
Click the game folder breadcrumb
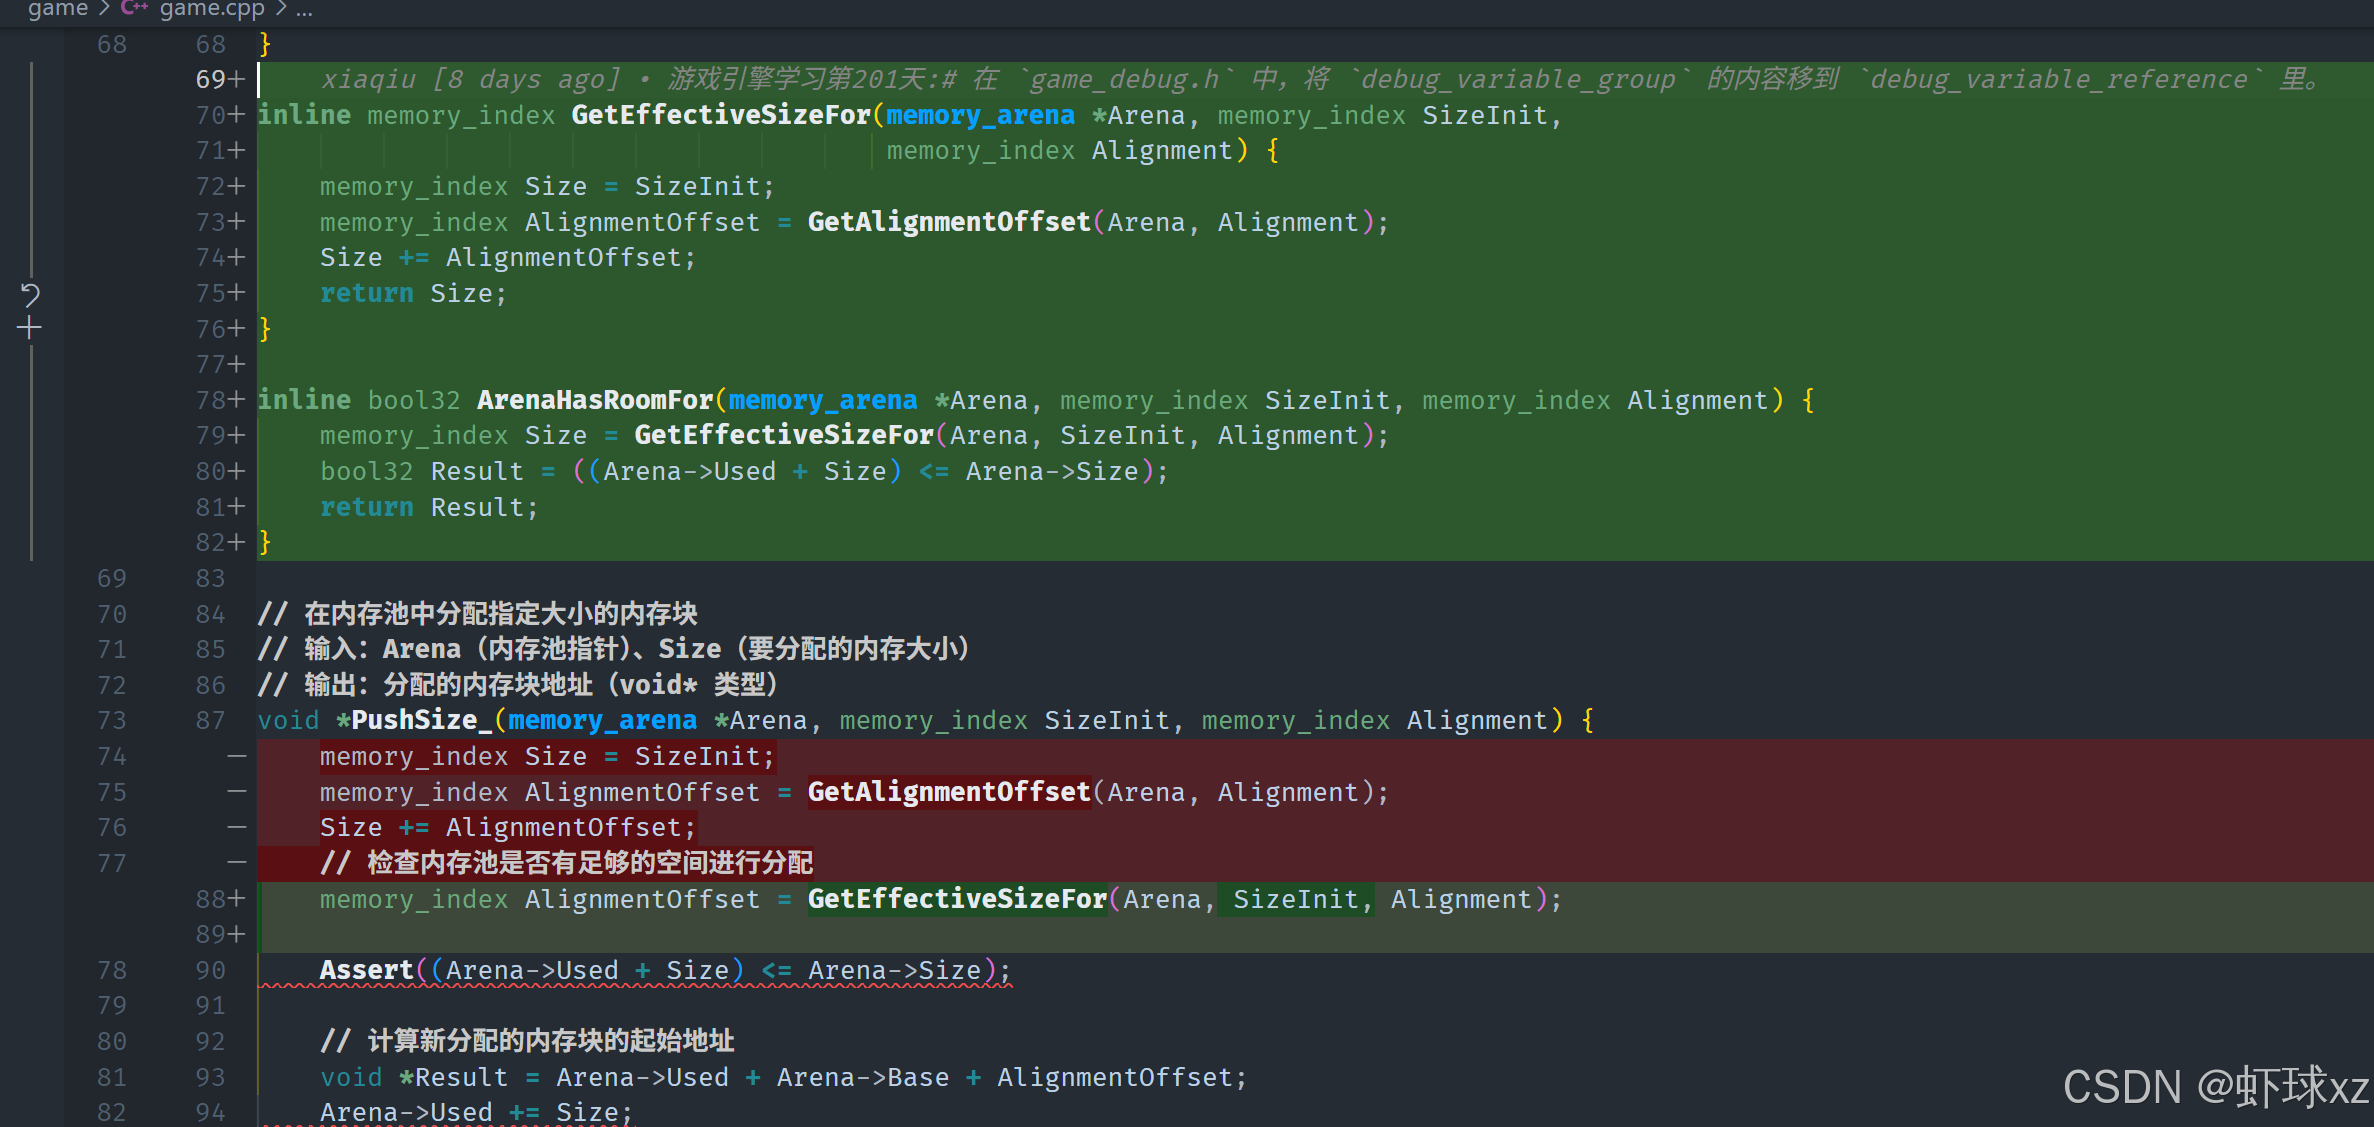pos(57,9)
